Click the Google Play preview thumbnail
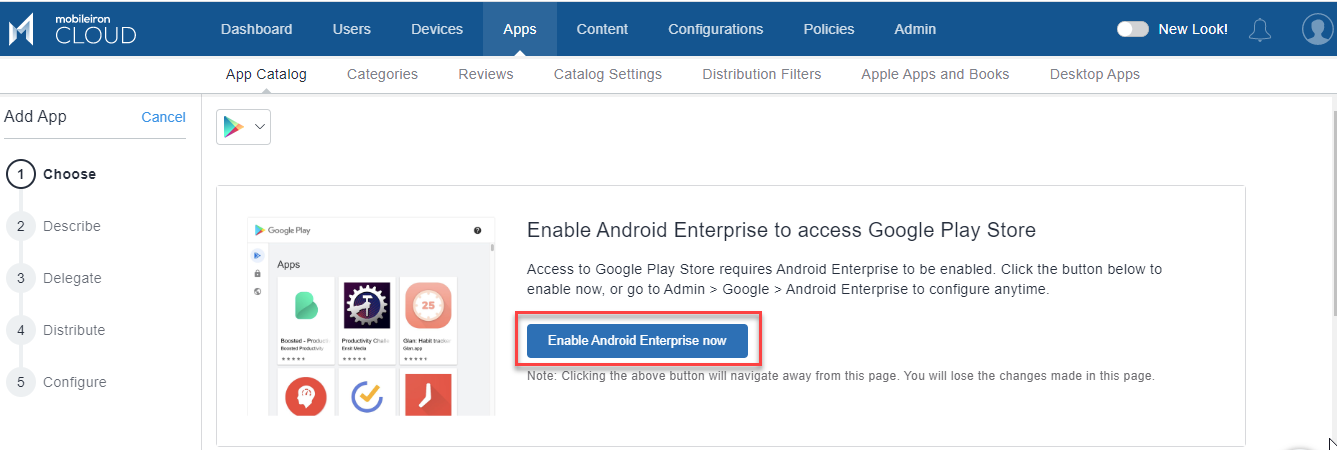The width and height of the screenshot is (1337, 450). tap(371, 315)
